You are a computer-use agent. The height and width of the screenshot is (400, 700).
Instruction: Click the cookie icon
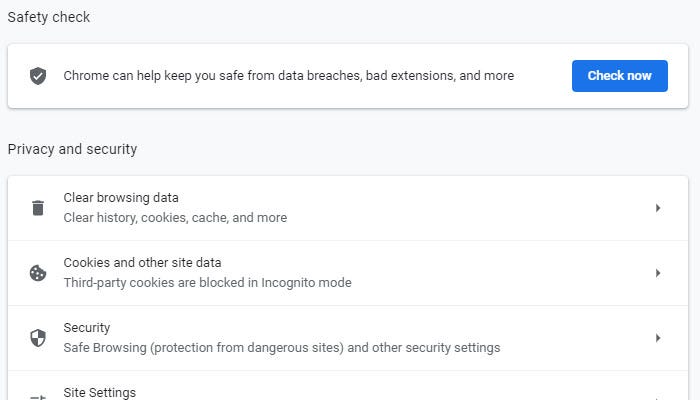[x=38, y=273]
